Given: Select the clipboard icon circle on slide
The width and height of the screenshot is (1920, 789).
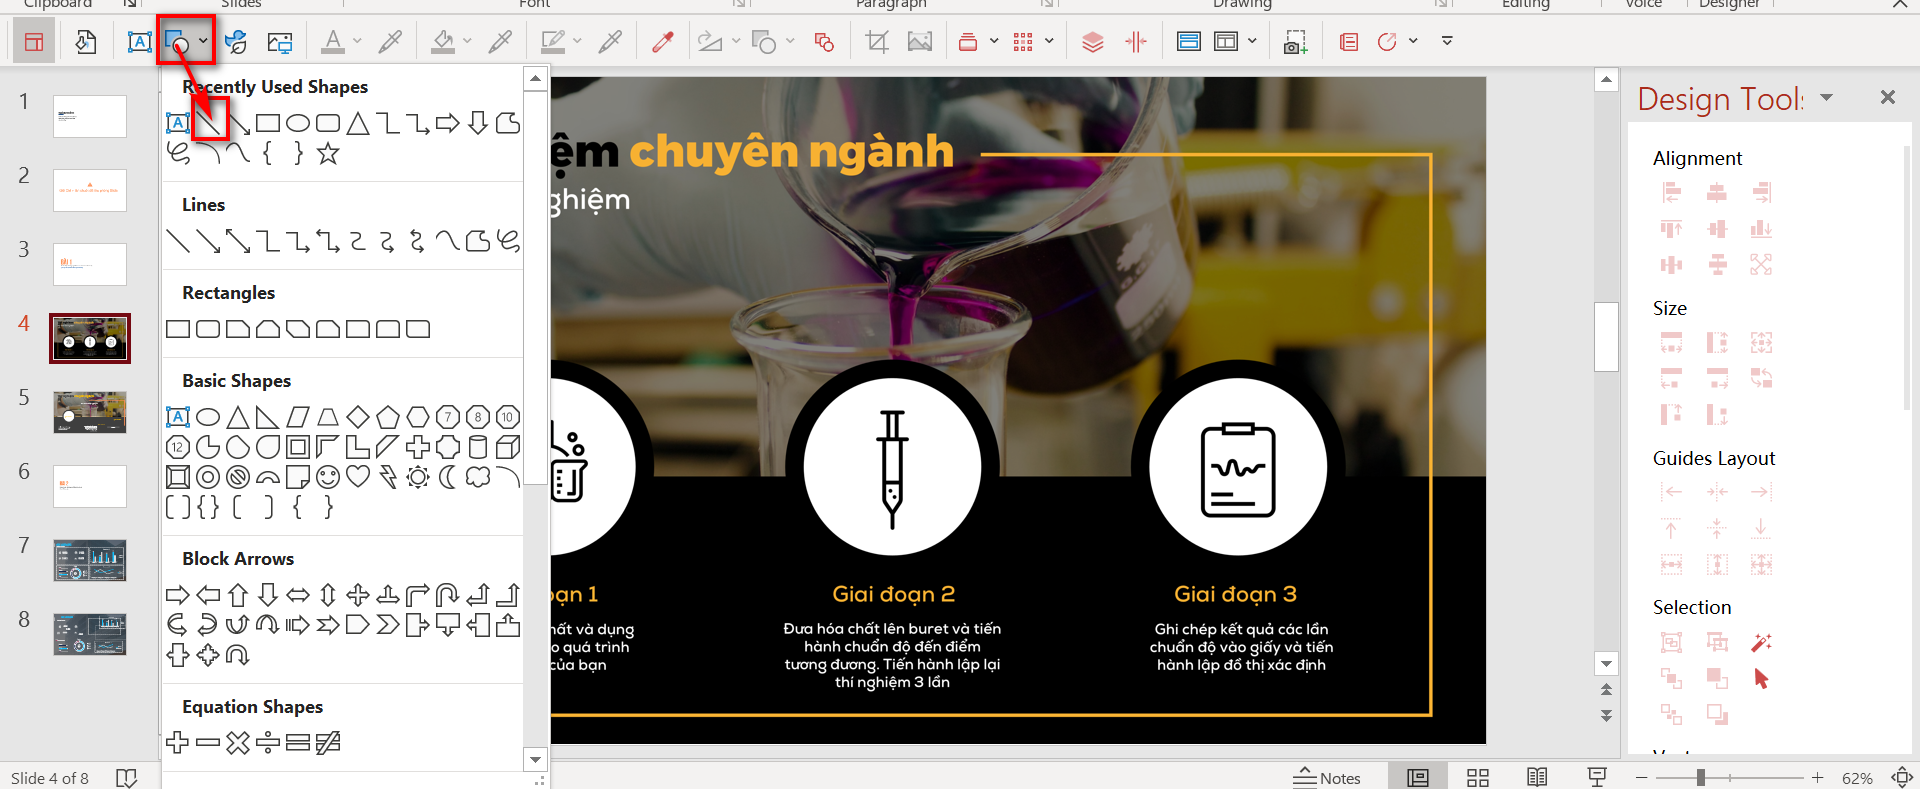Looking at the screenshot, I should 1238,467.
